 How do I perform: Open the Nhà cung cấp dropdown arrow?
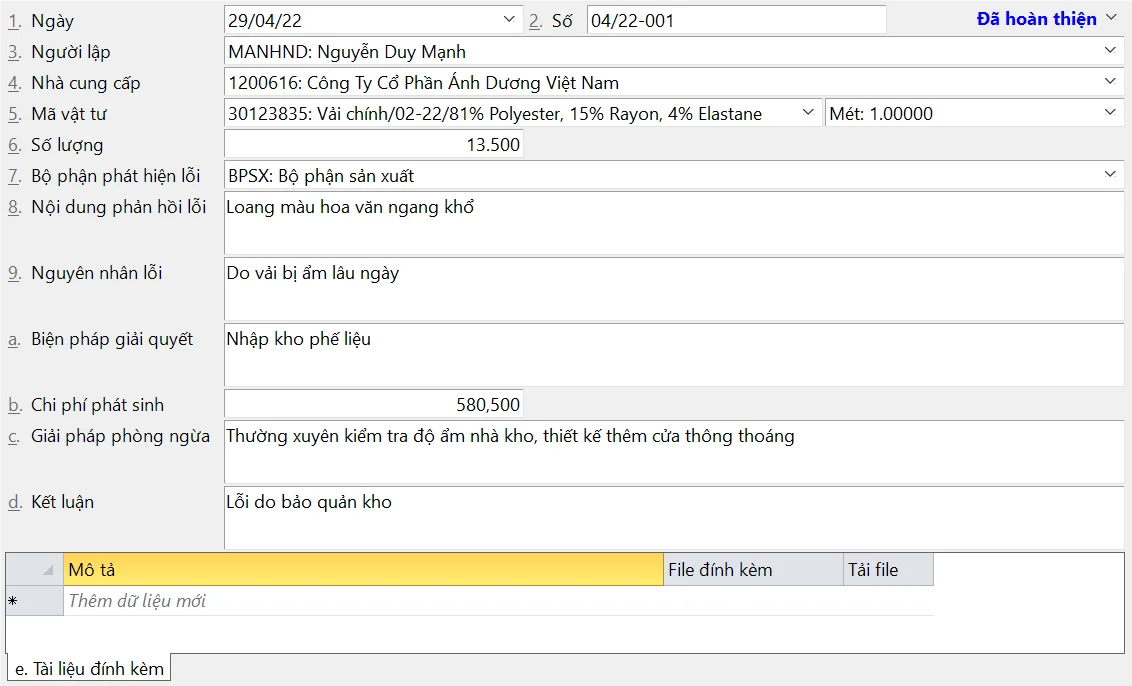(x=1110, y=82)
